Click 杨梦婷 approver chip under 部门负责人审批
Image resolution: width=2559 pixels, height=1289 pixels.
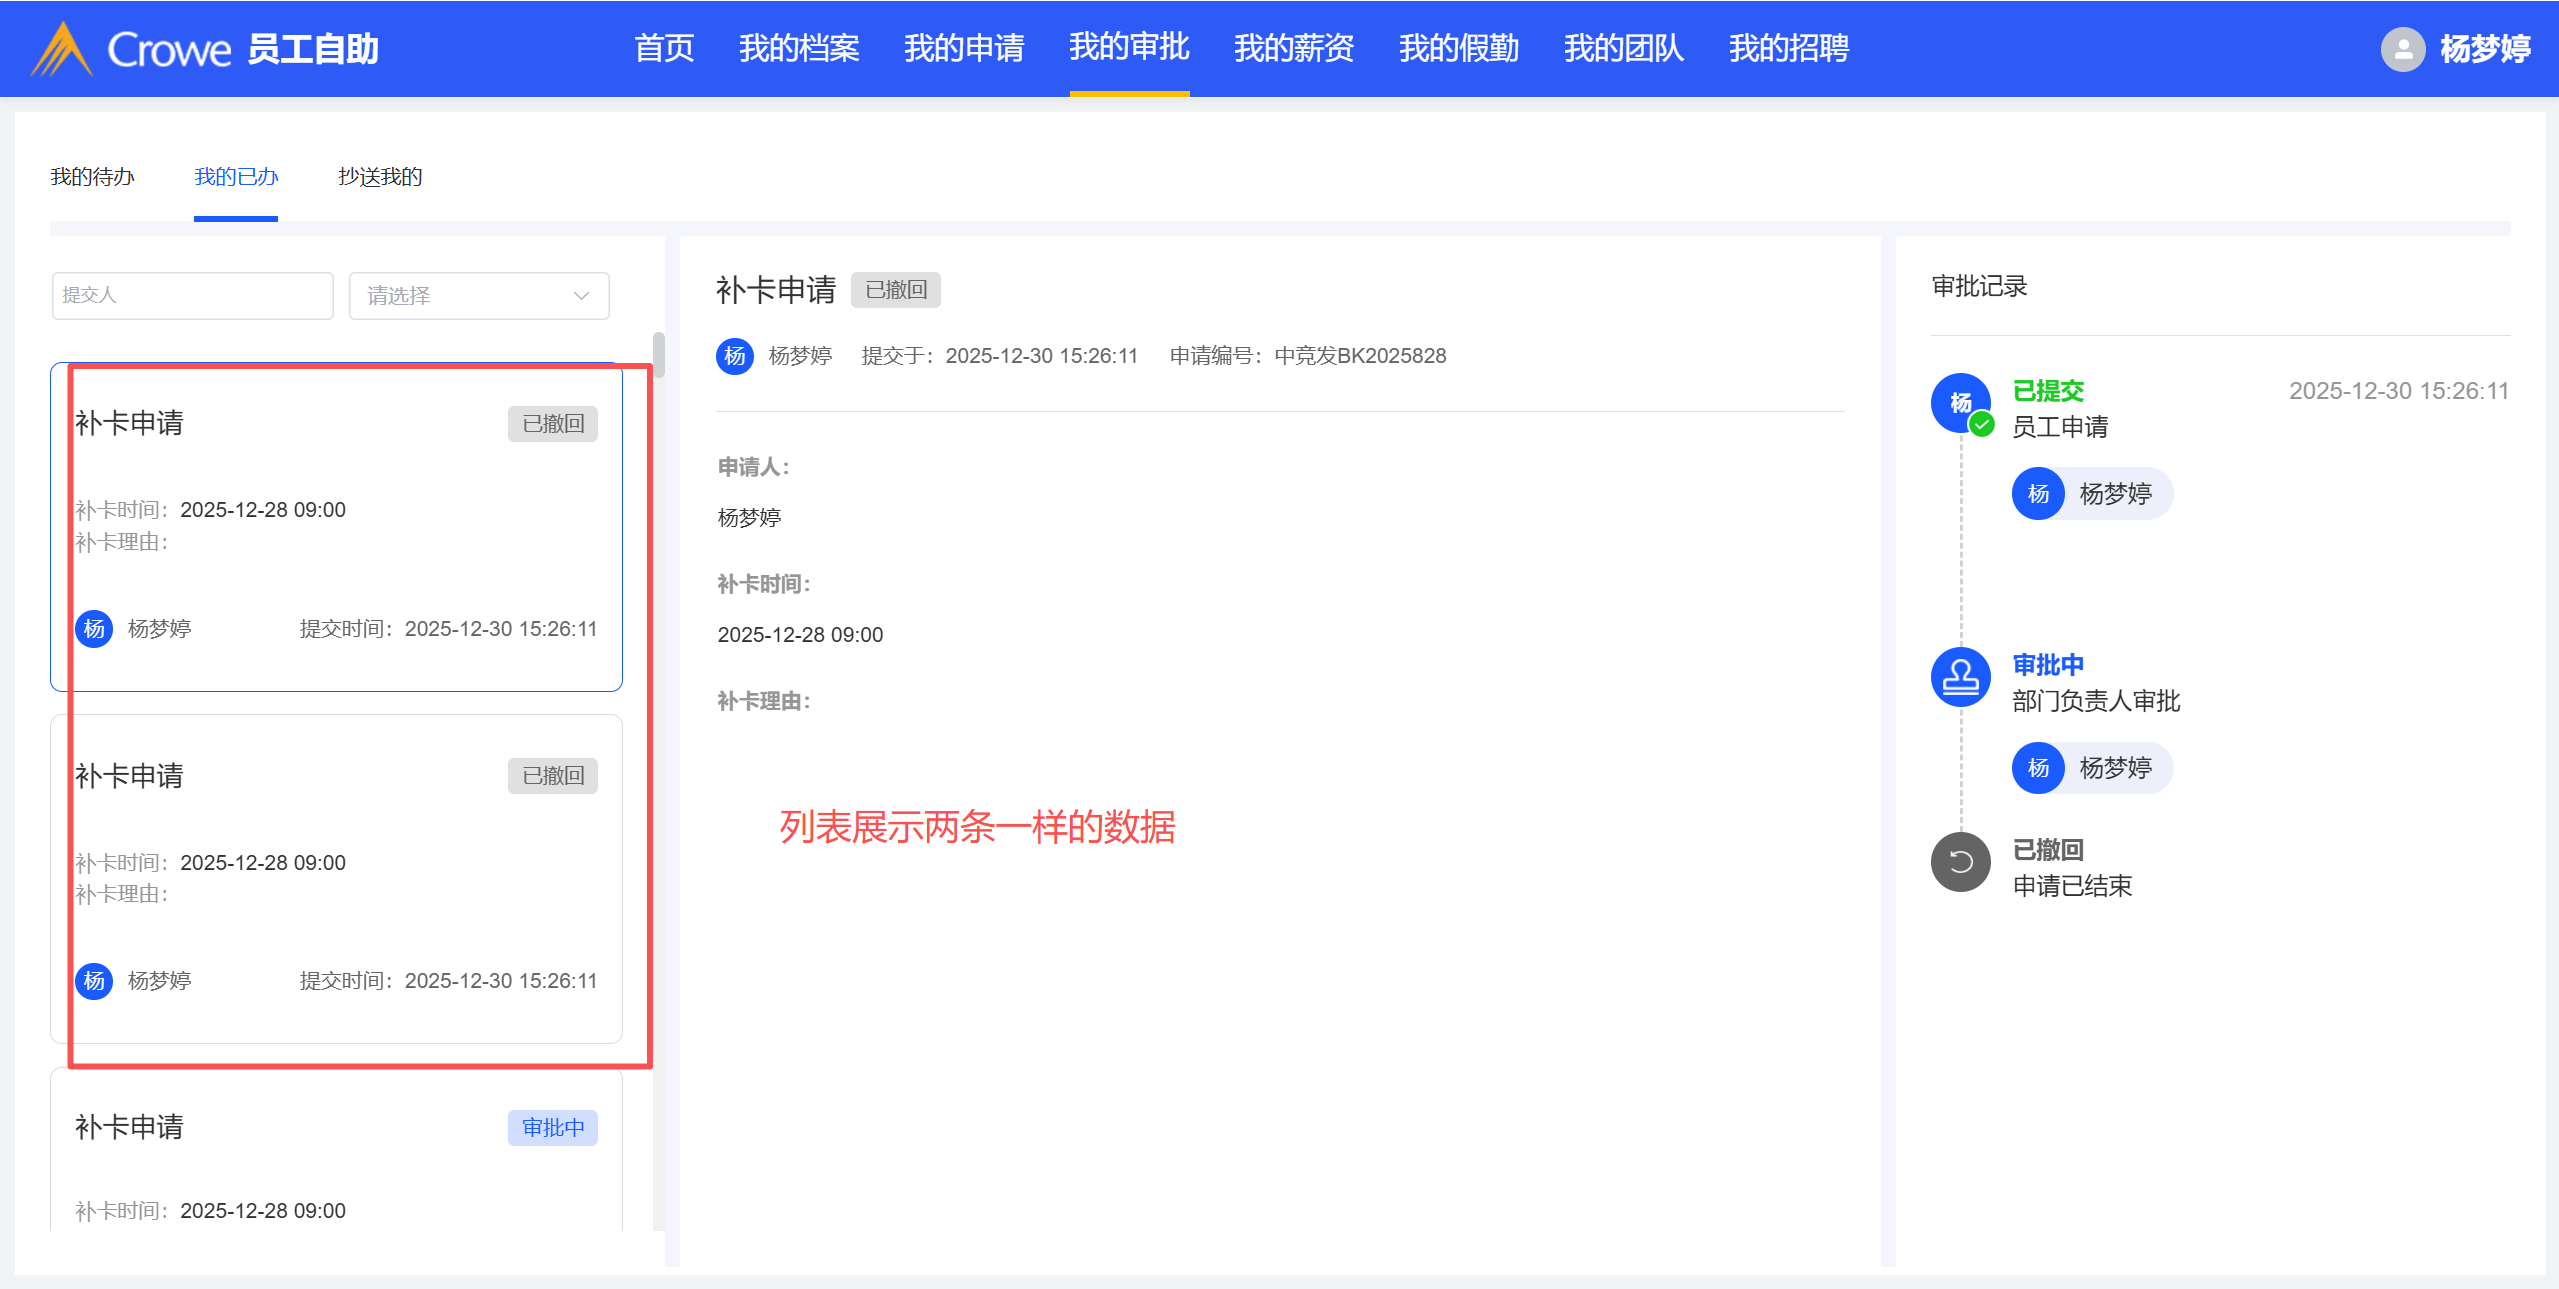point(2092,768)
